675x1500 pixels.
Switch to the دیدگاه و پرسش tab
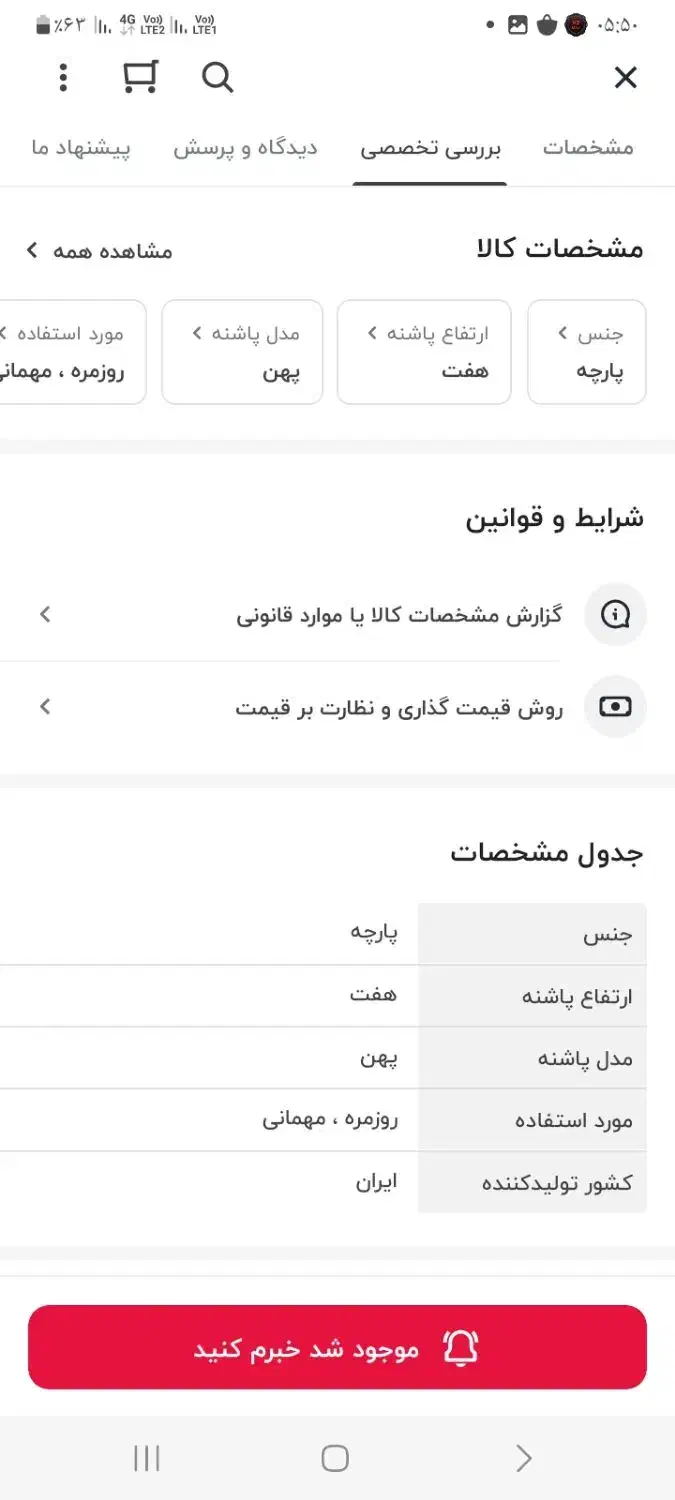click(245, 147)
